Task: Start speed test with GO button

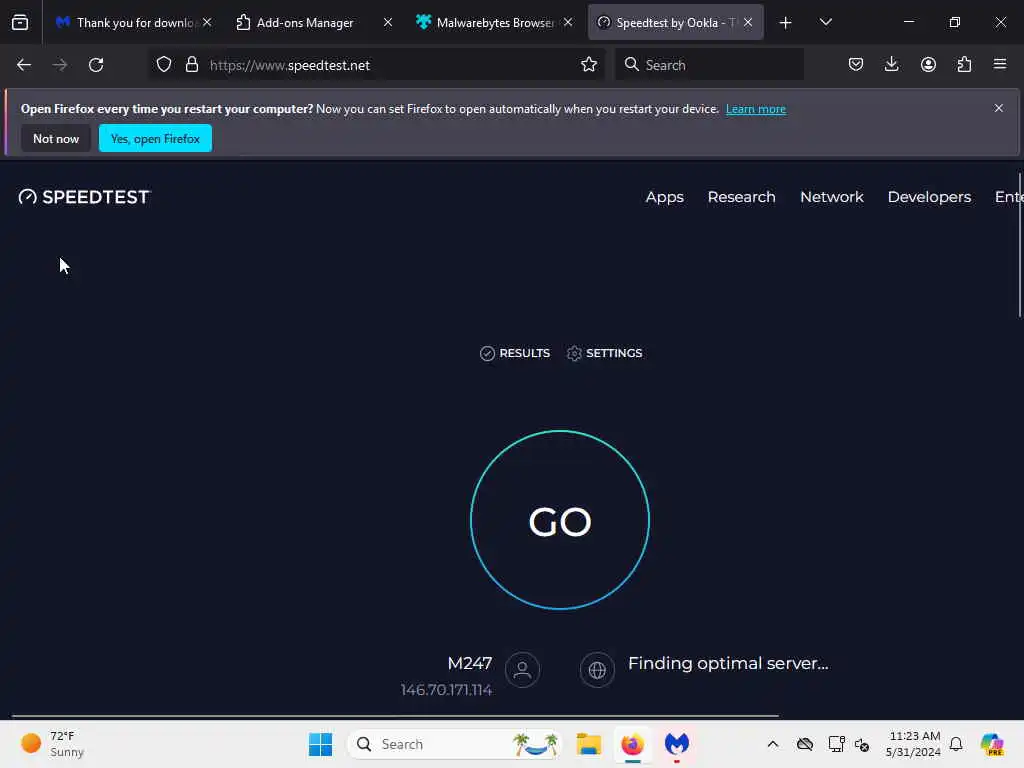Action: tap(560, 520)
